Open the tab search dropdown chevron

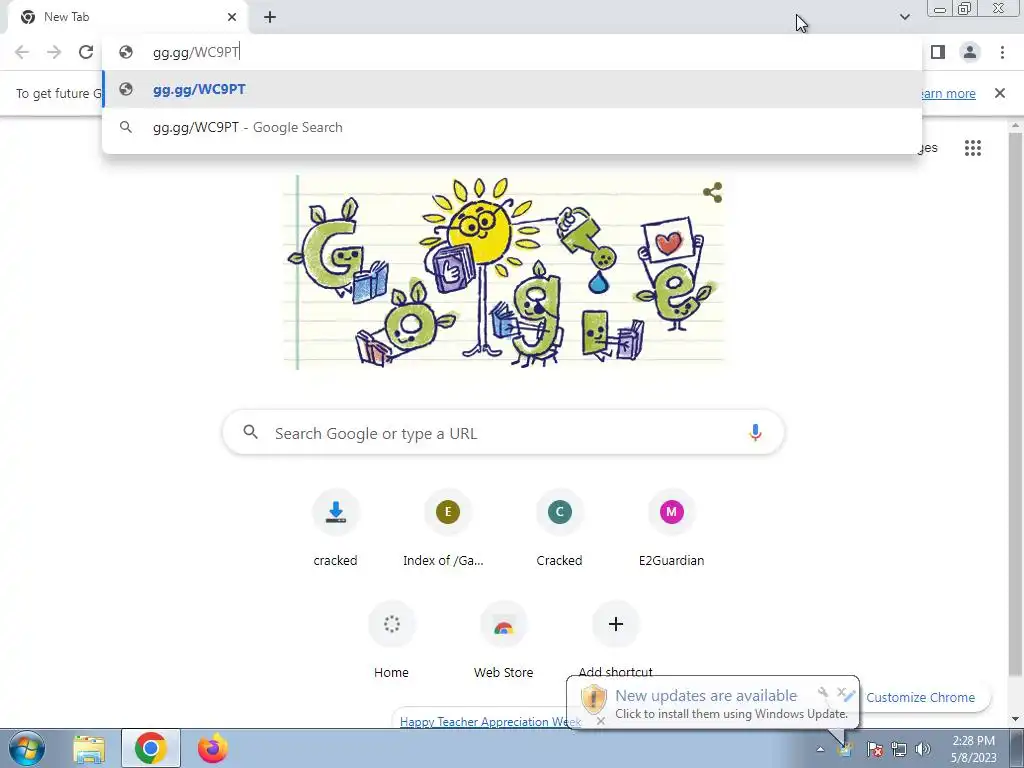coord(904,17)
